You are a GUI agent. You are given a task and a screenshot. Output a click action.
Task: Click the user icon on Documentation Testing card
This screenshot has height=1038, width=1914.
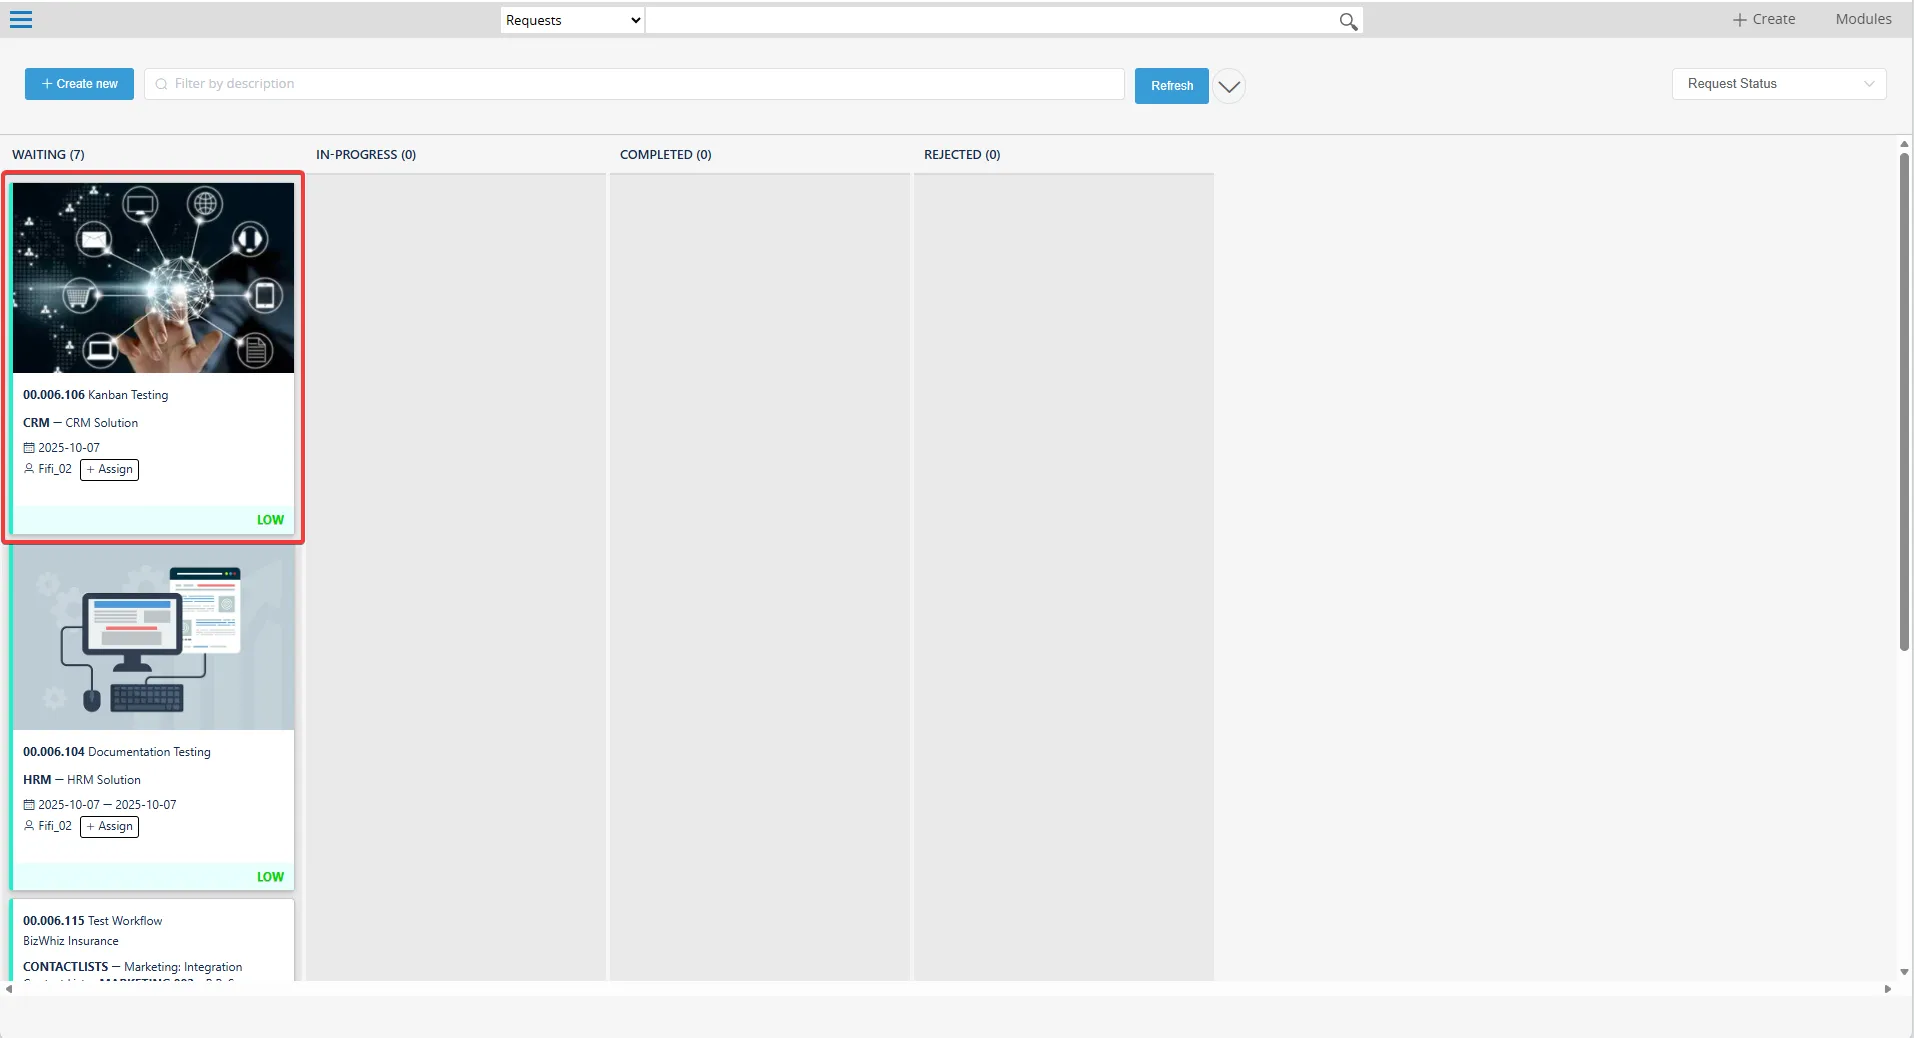(x=29, y=826)
